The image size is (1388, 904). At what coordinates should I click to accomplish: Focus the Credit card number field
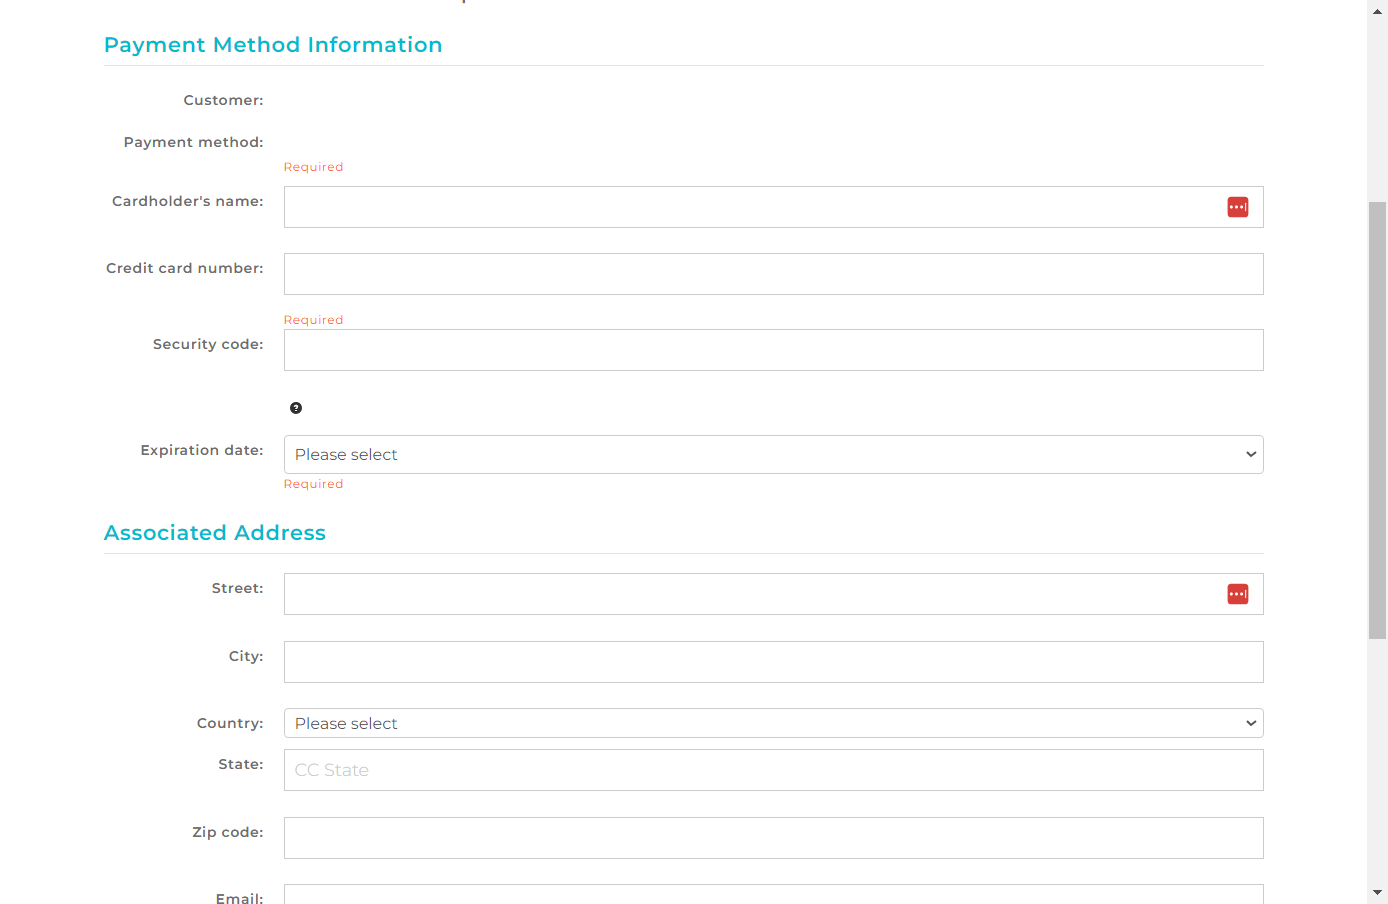(x=774, y=274)
